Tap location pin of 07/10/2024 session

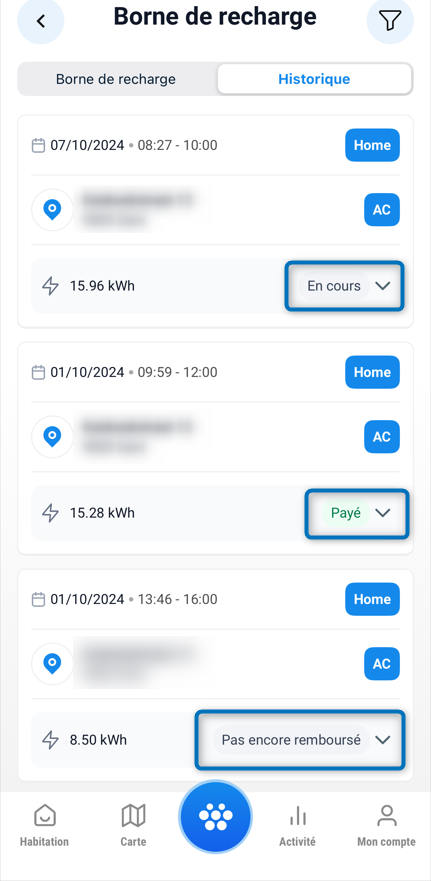click(x=52, y=210)
